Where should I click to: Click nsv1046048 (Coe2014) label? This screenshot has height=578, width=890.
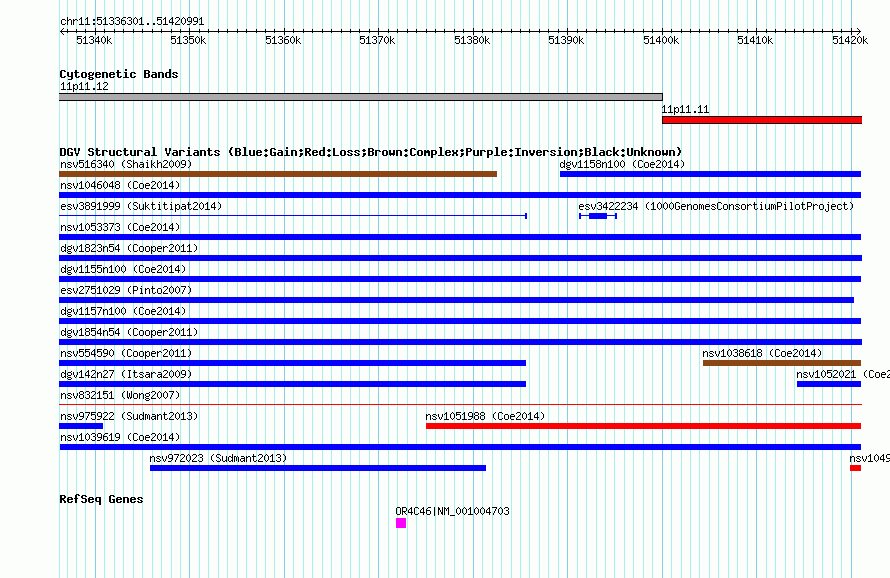point(120,185)
